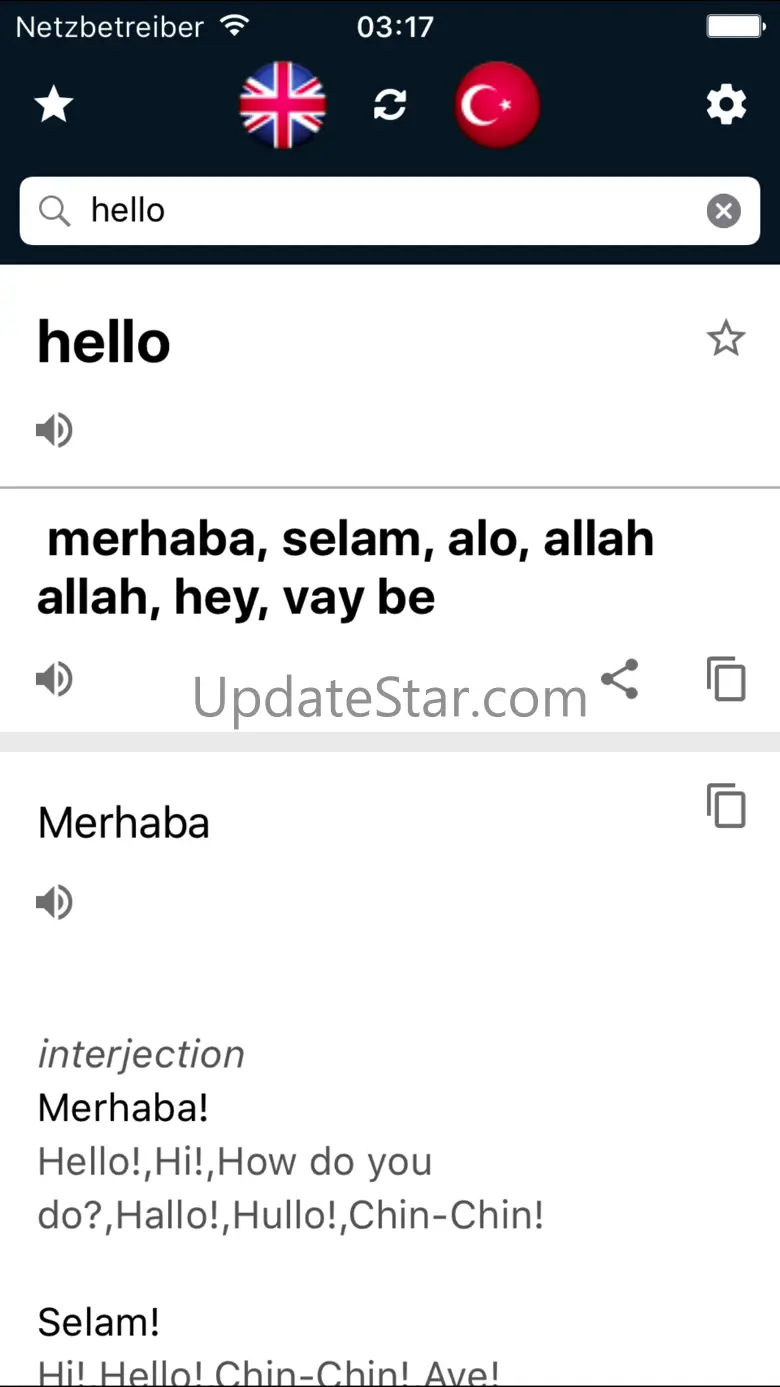Select the Selam! translation entry
780x1387 pixels.
[x=98, y=1321]
